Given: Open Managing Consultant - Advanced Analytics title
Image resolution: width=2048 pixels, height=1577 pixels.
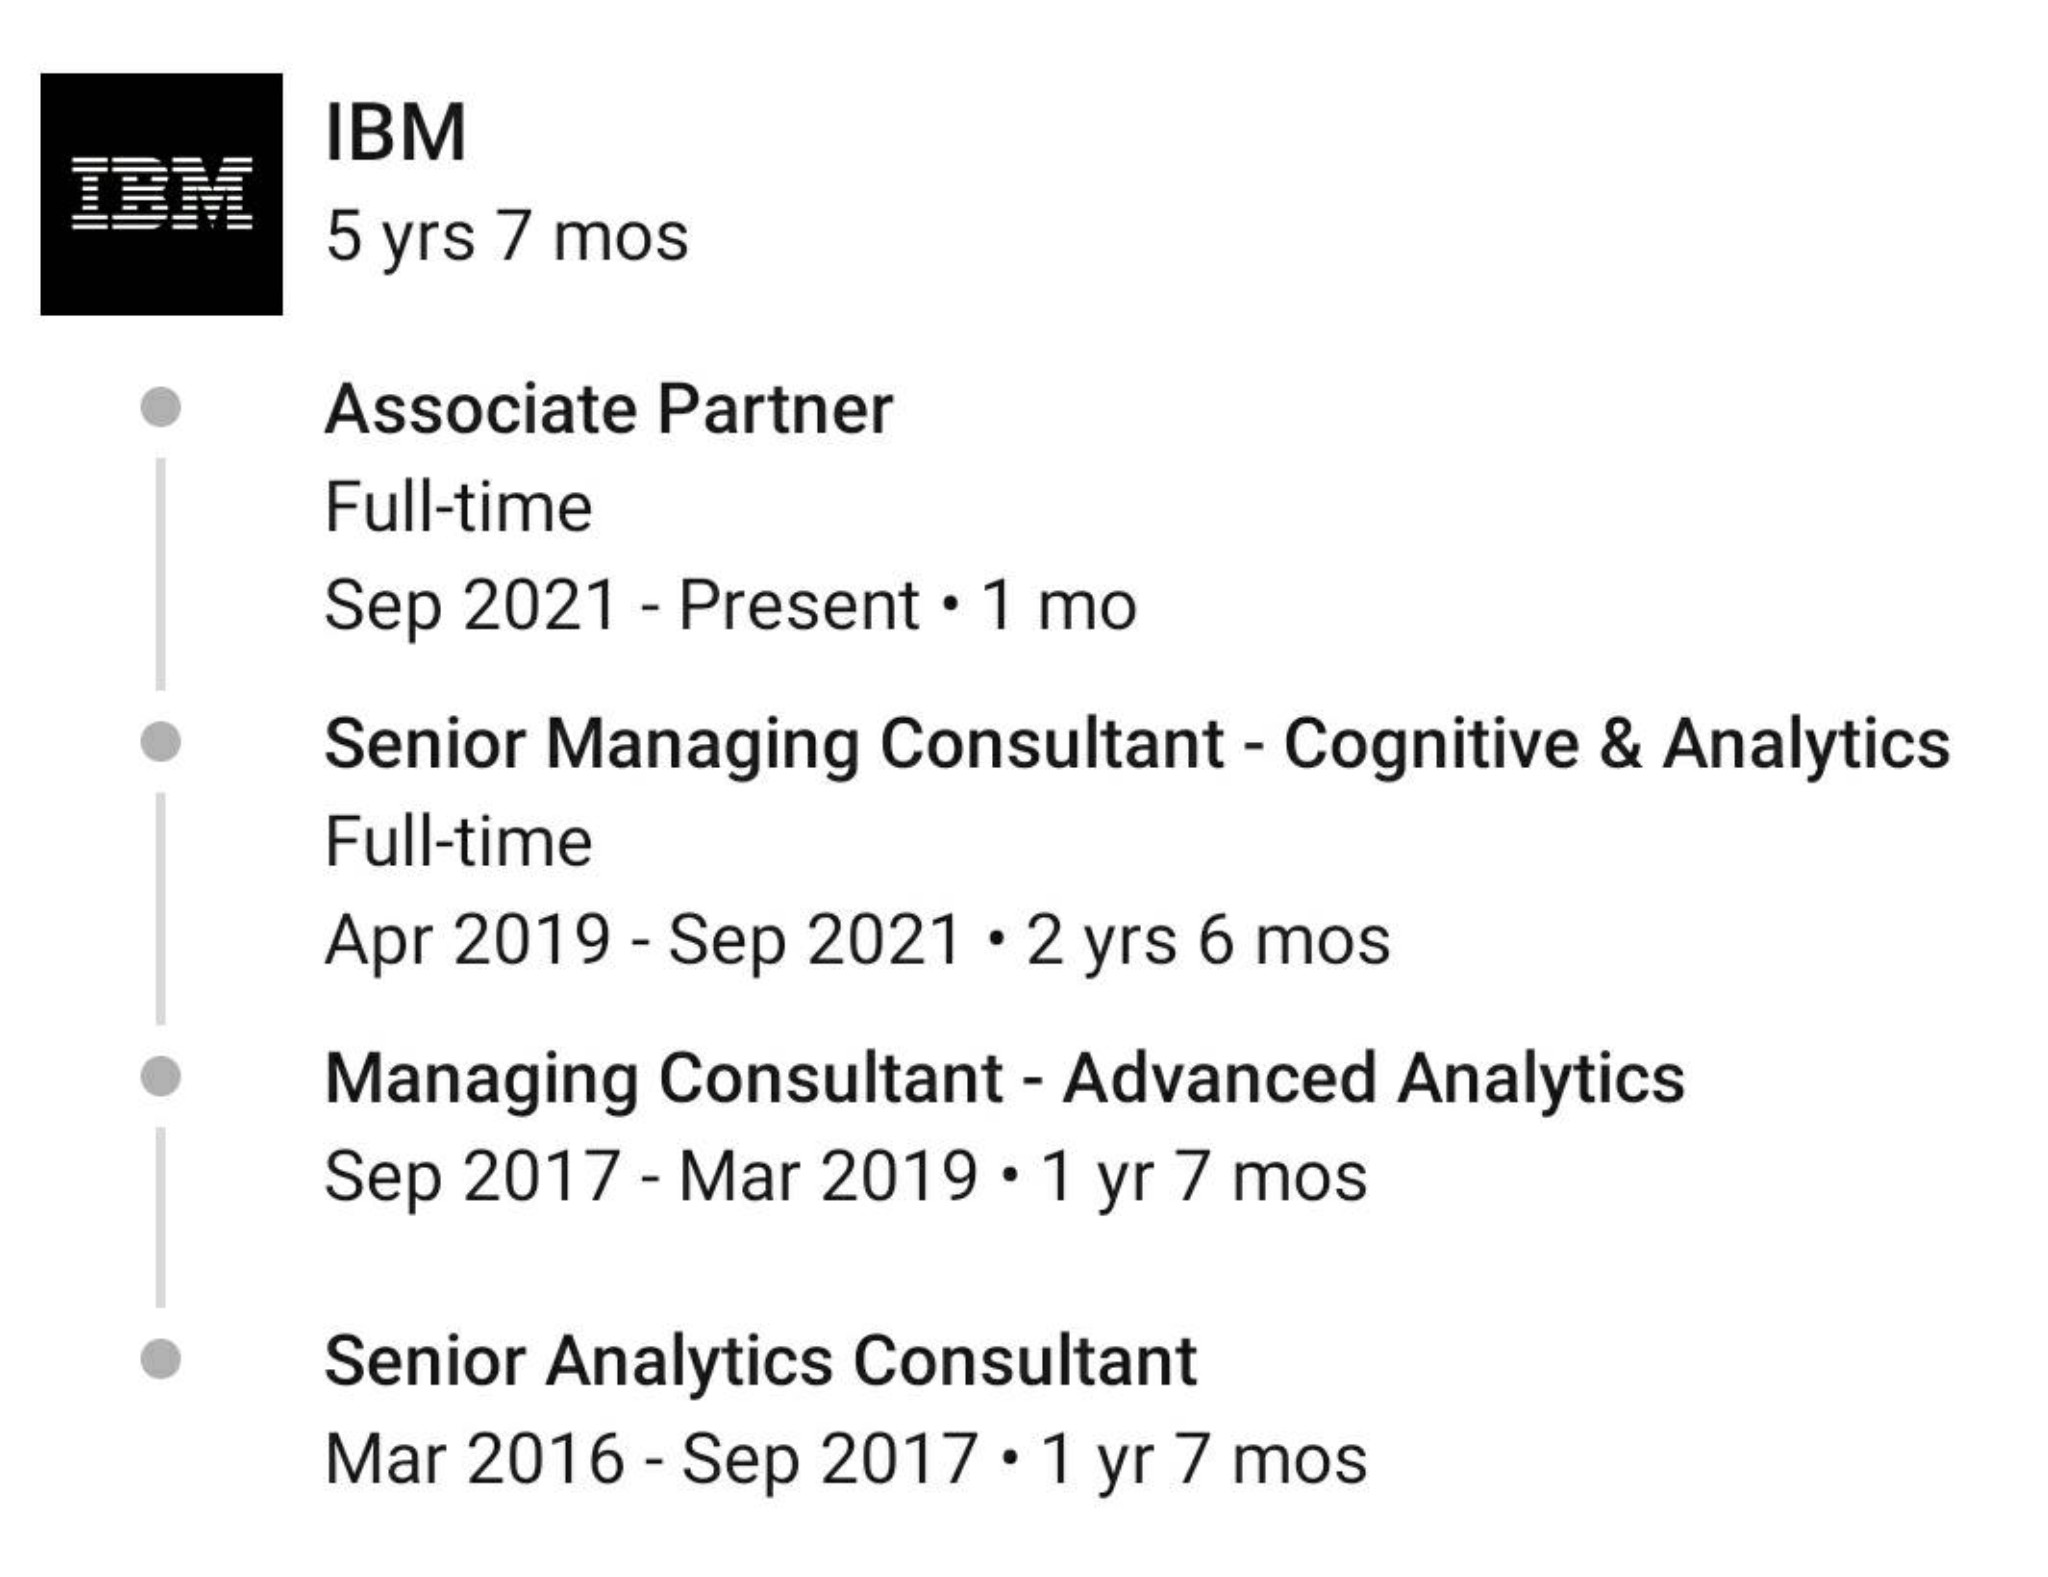Looking at the screenshot, I should [x=1004, y=1078].
